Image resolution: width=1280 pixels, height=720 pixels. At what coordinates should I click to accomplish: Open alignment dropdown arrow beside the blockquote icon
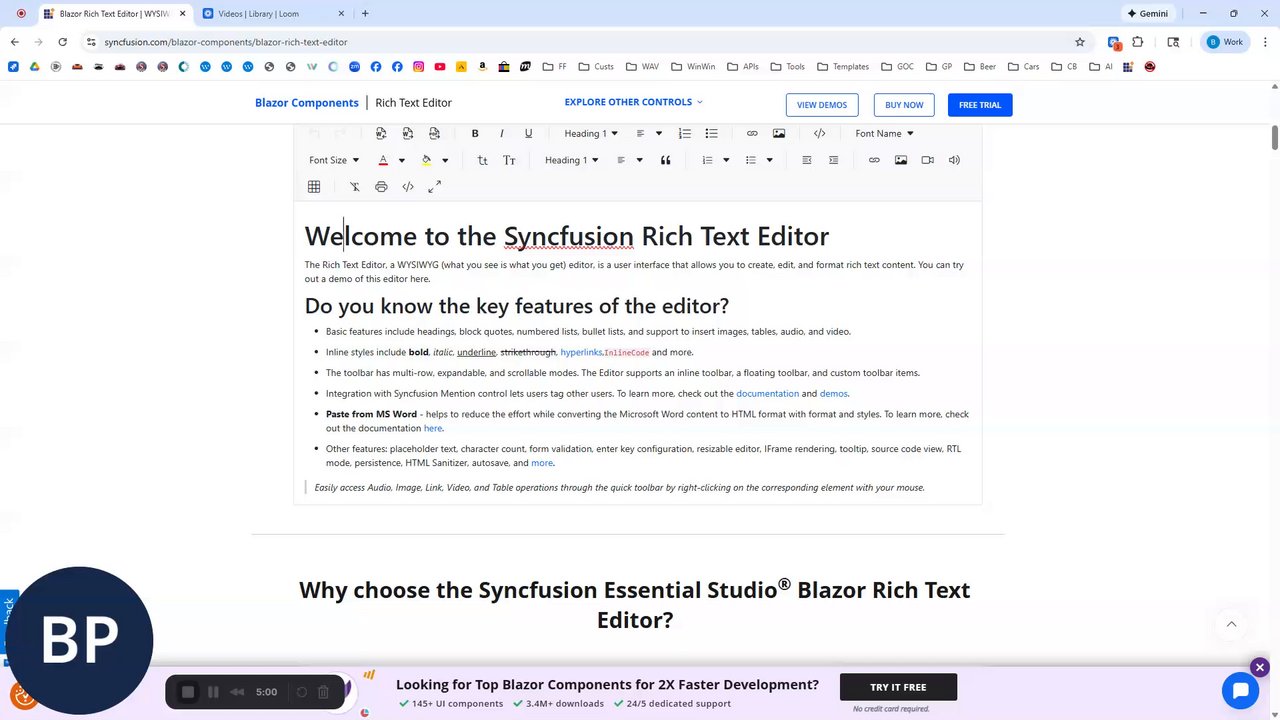pos(640,160)
